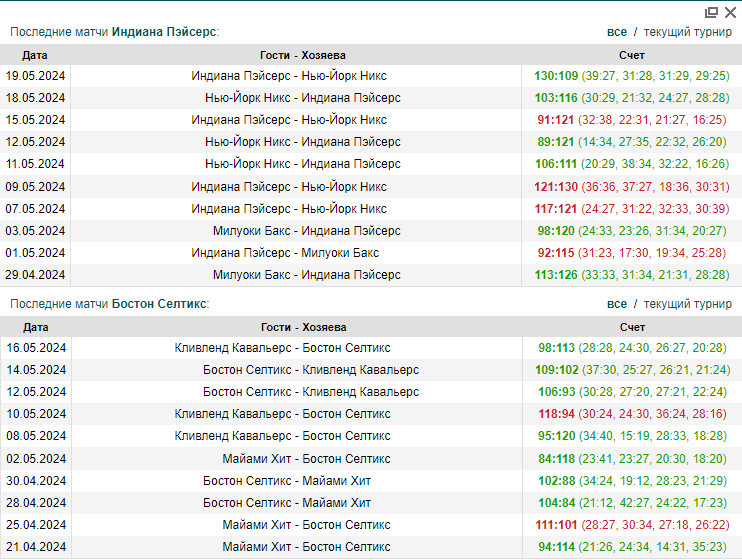Image resolution: width=742 pixels, height=560 pixels.
Task: Select Гости - Хозяева header in Boston table
Action: [304, 327]
